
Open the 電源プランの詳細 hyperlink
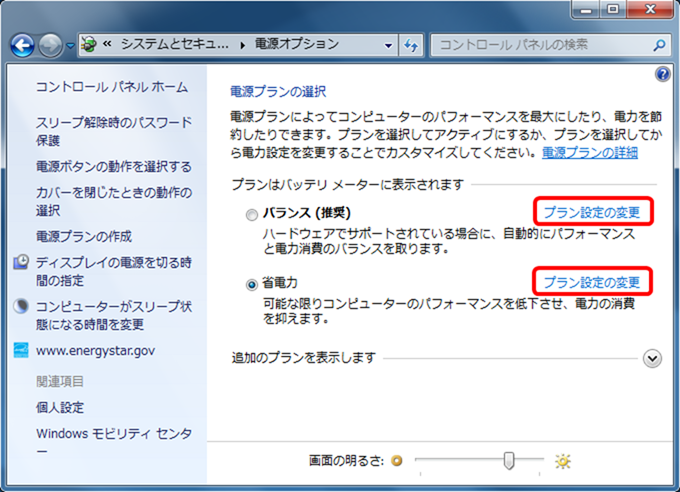(x=590, y=153)
